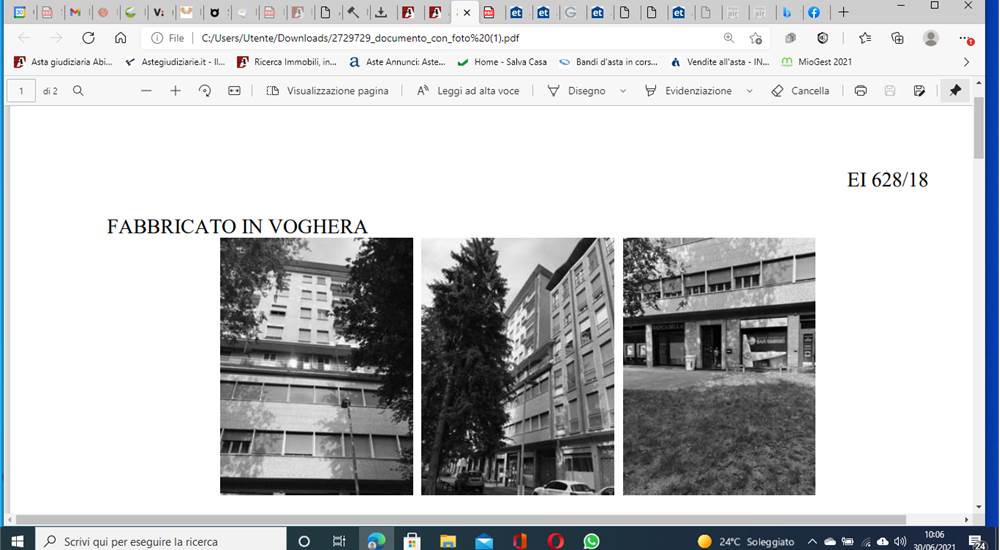The image size is (1000, 550).
Task: Click the horizontal scrollbar thumb
Action: tap(461, 520)
